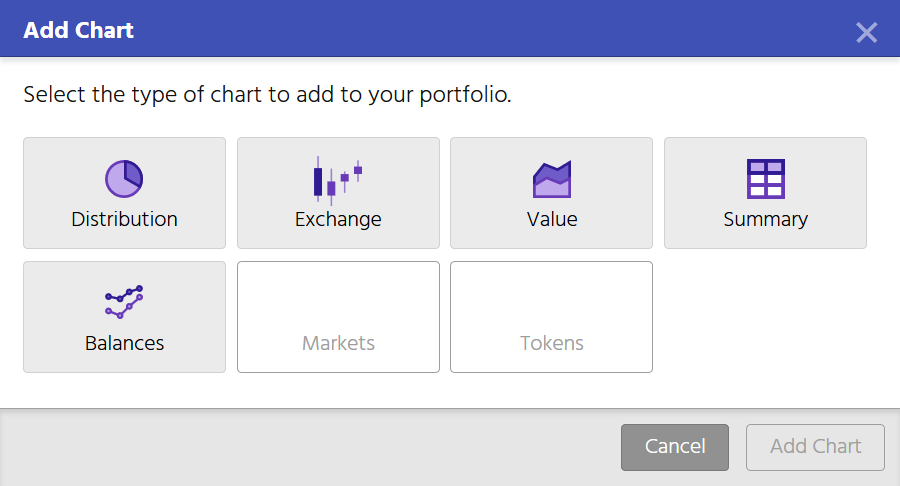Click the Value area chart icon
Viewport: 900px width, 486px height.
551,179
